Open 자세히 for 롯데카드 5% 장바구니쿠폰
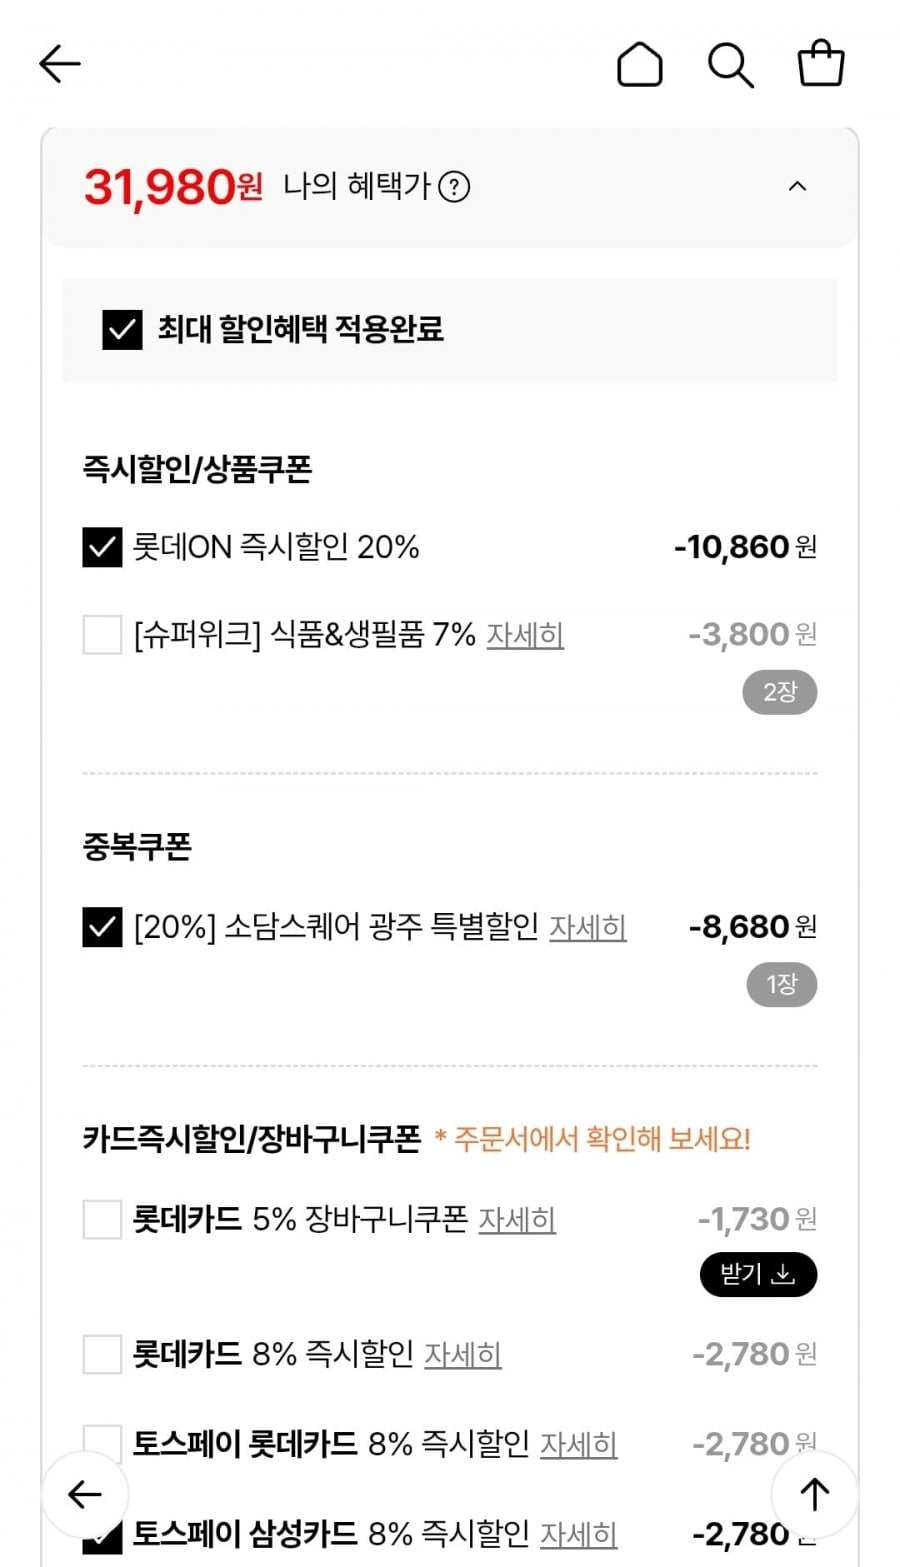Screen dimensions: 900x1567 point(517,1220)
